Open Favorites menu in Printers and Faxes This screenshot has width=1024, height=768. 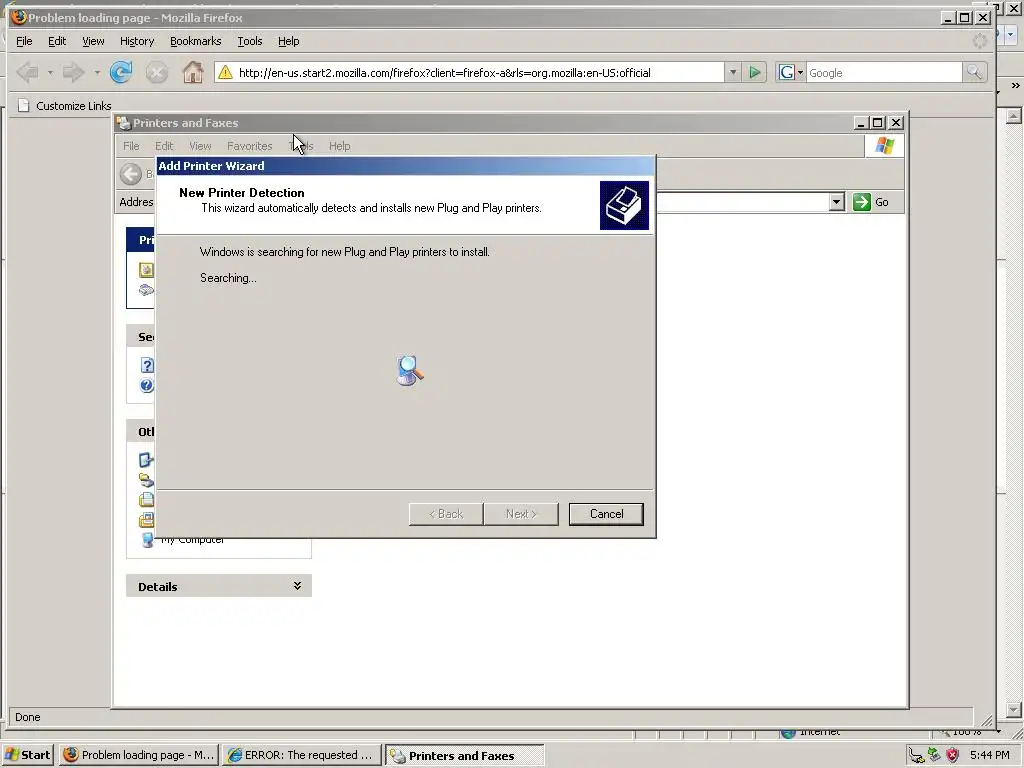pos(249,146)
